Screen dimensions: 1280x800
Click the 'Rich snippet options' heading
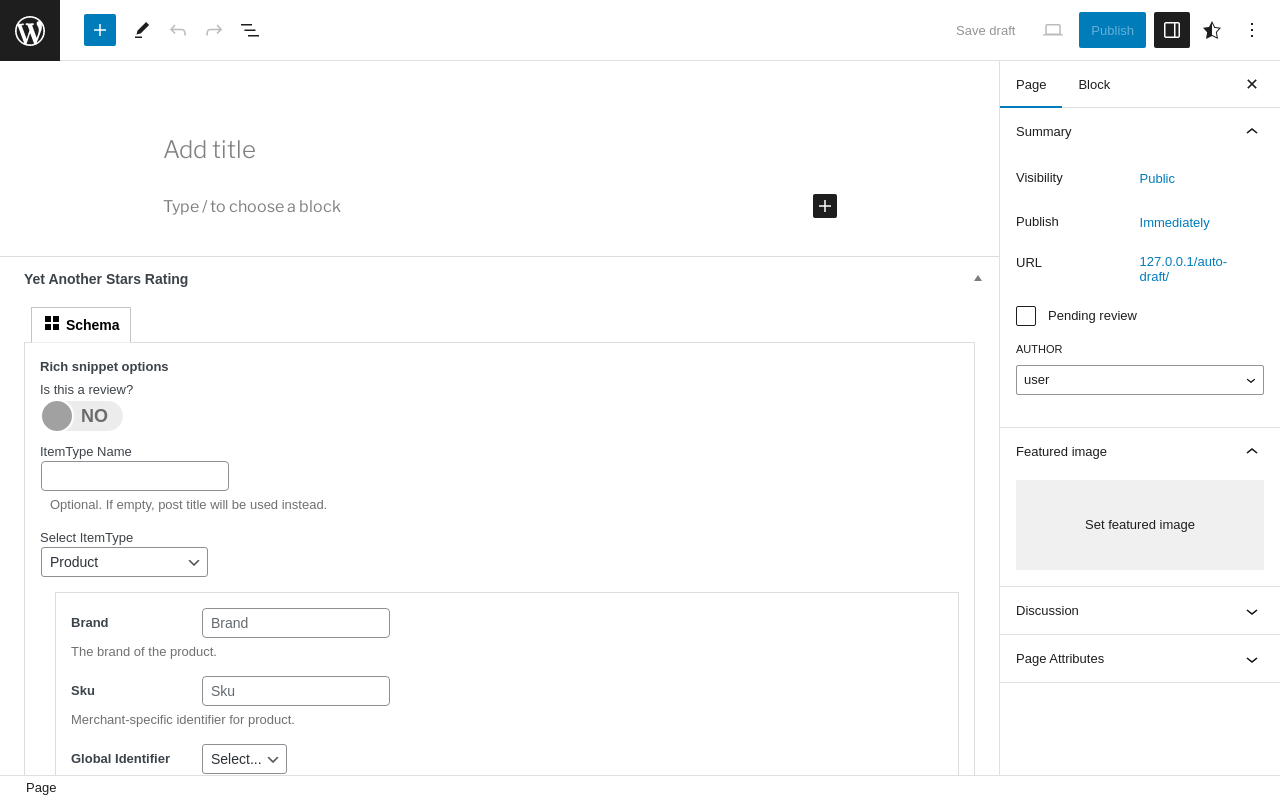(104, 366)
